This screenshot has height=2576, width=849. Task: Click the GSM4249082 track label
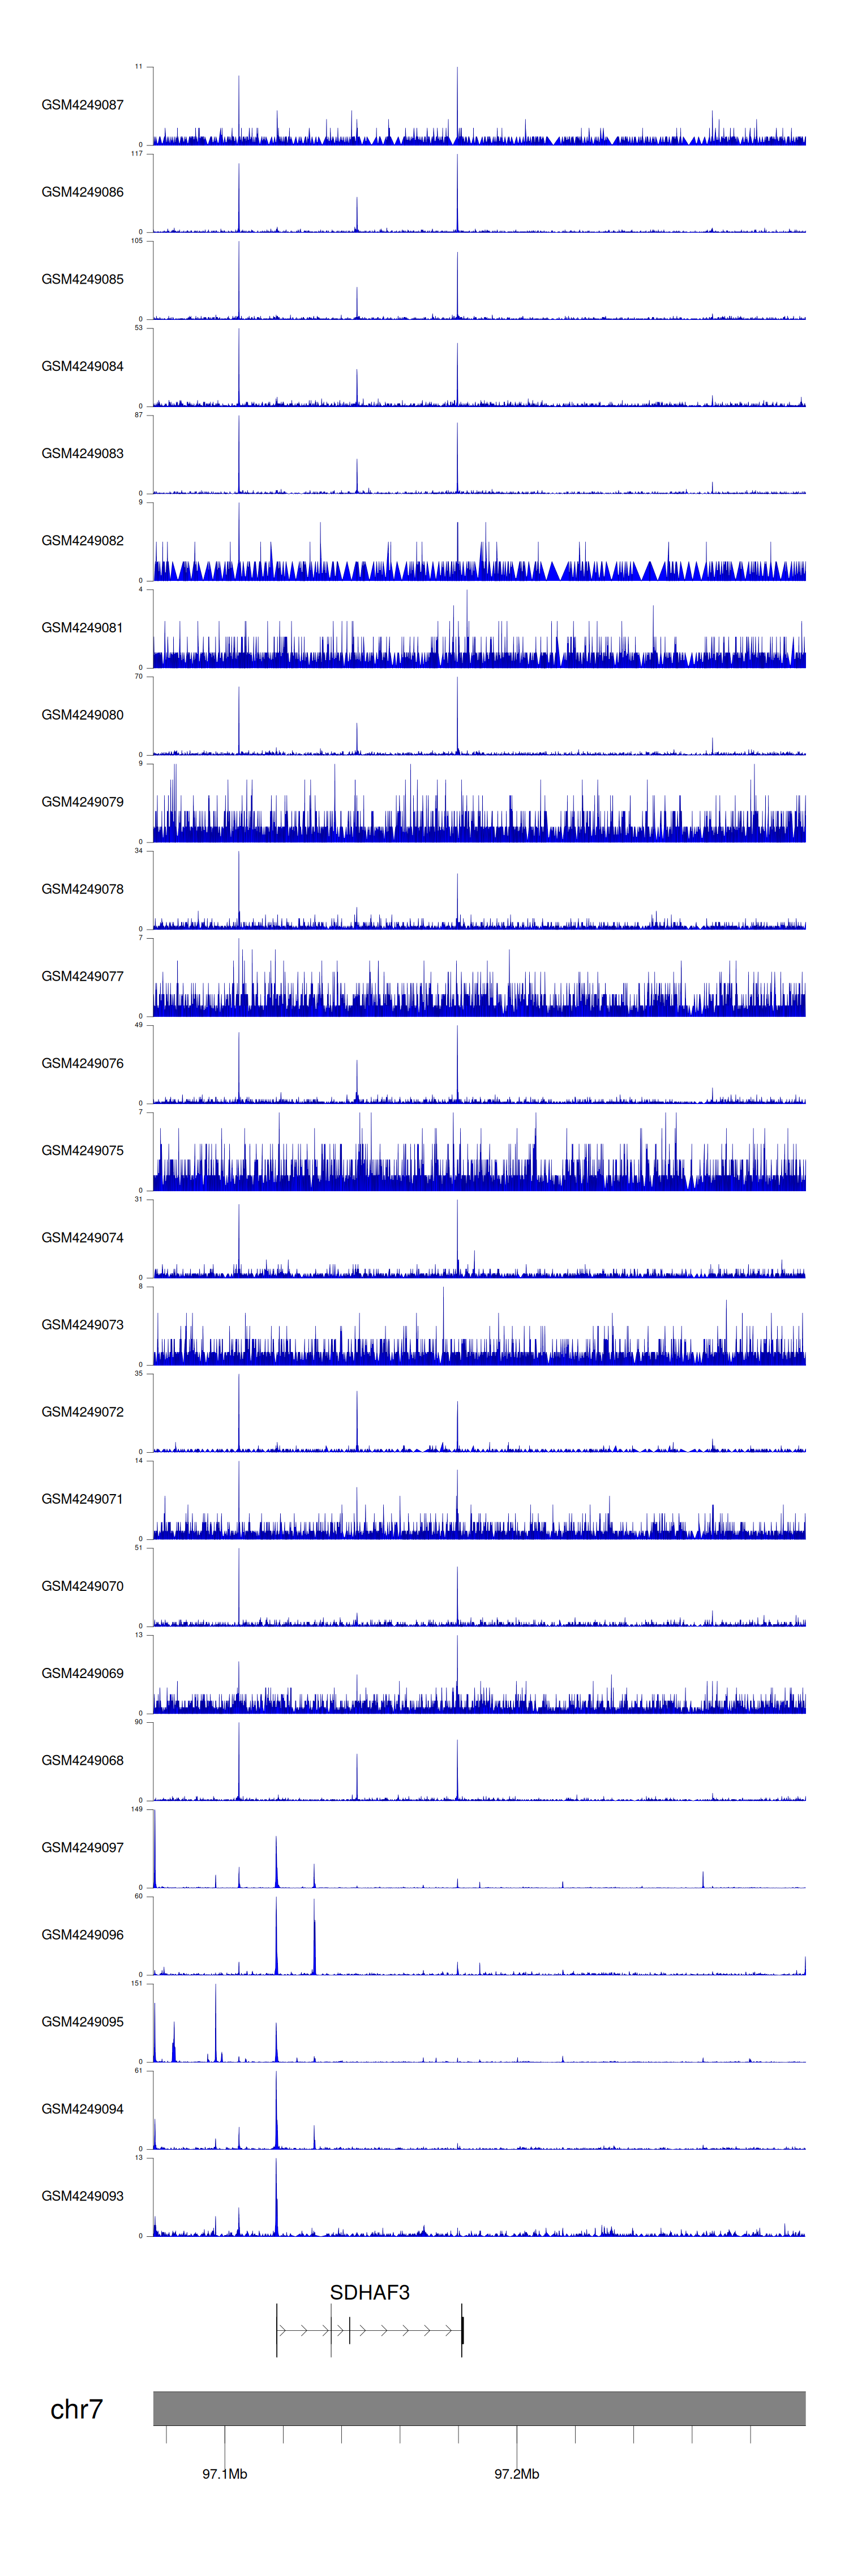pos(82,541)
